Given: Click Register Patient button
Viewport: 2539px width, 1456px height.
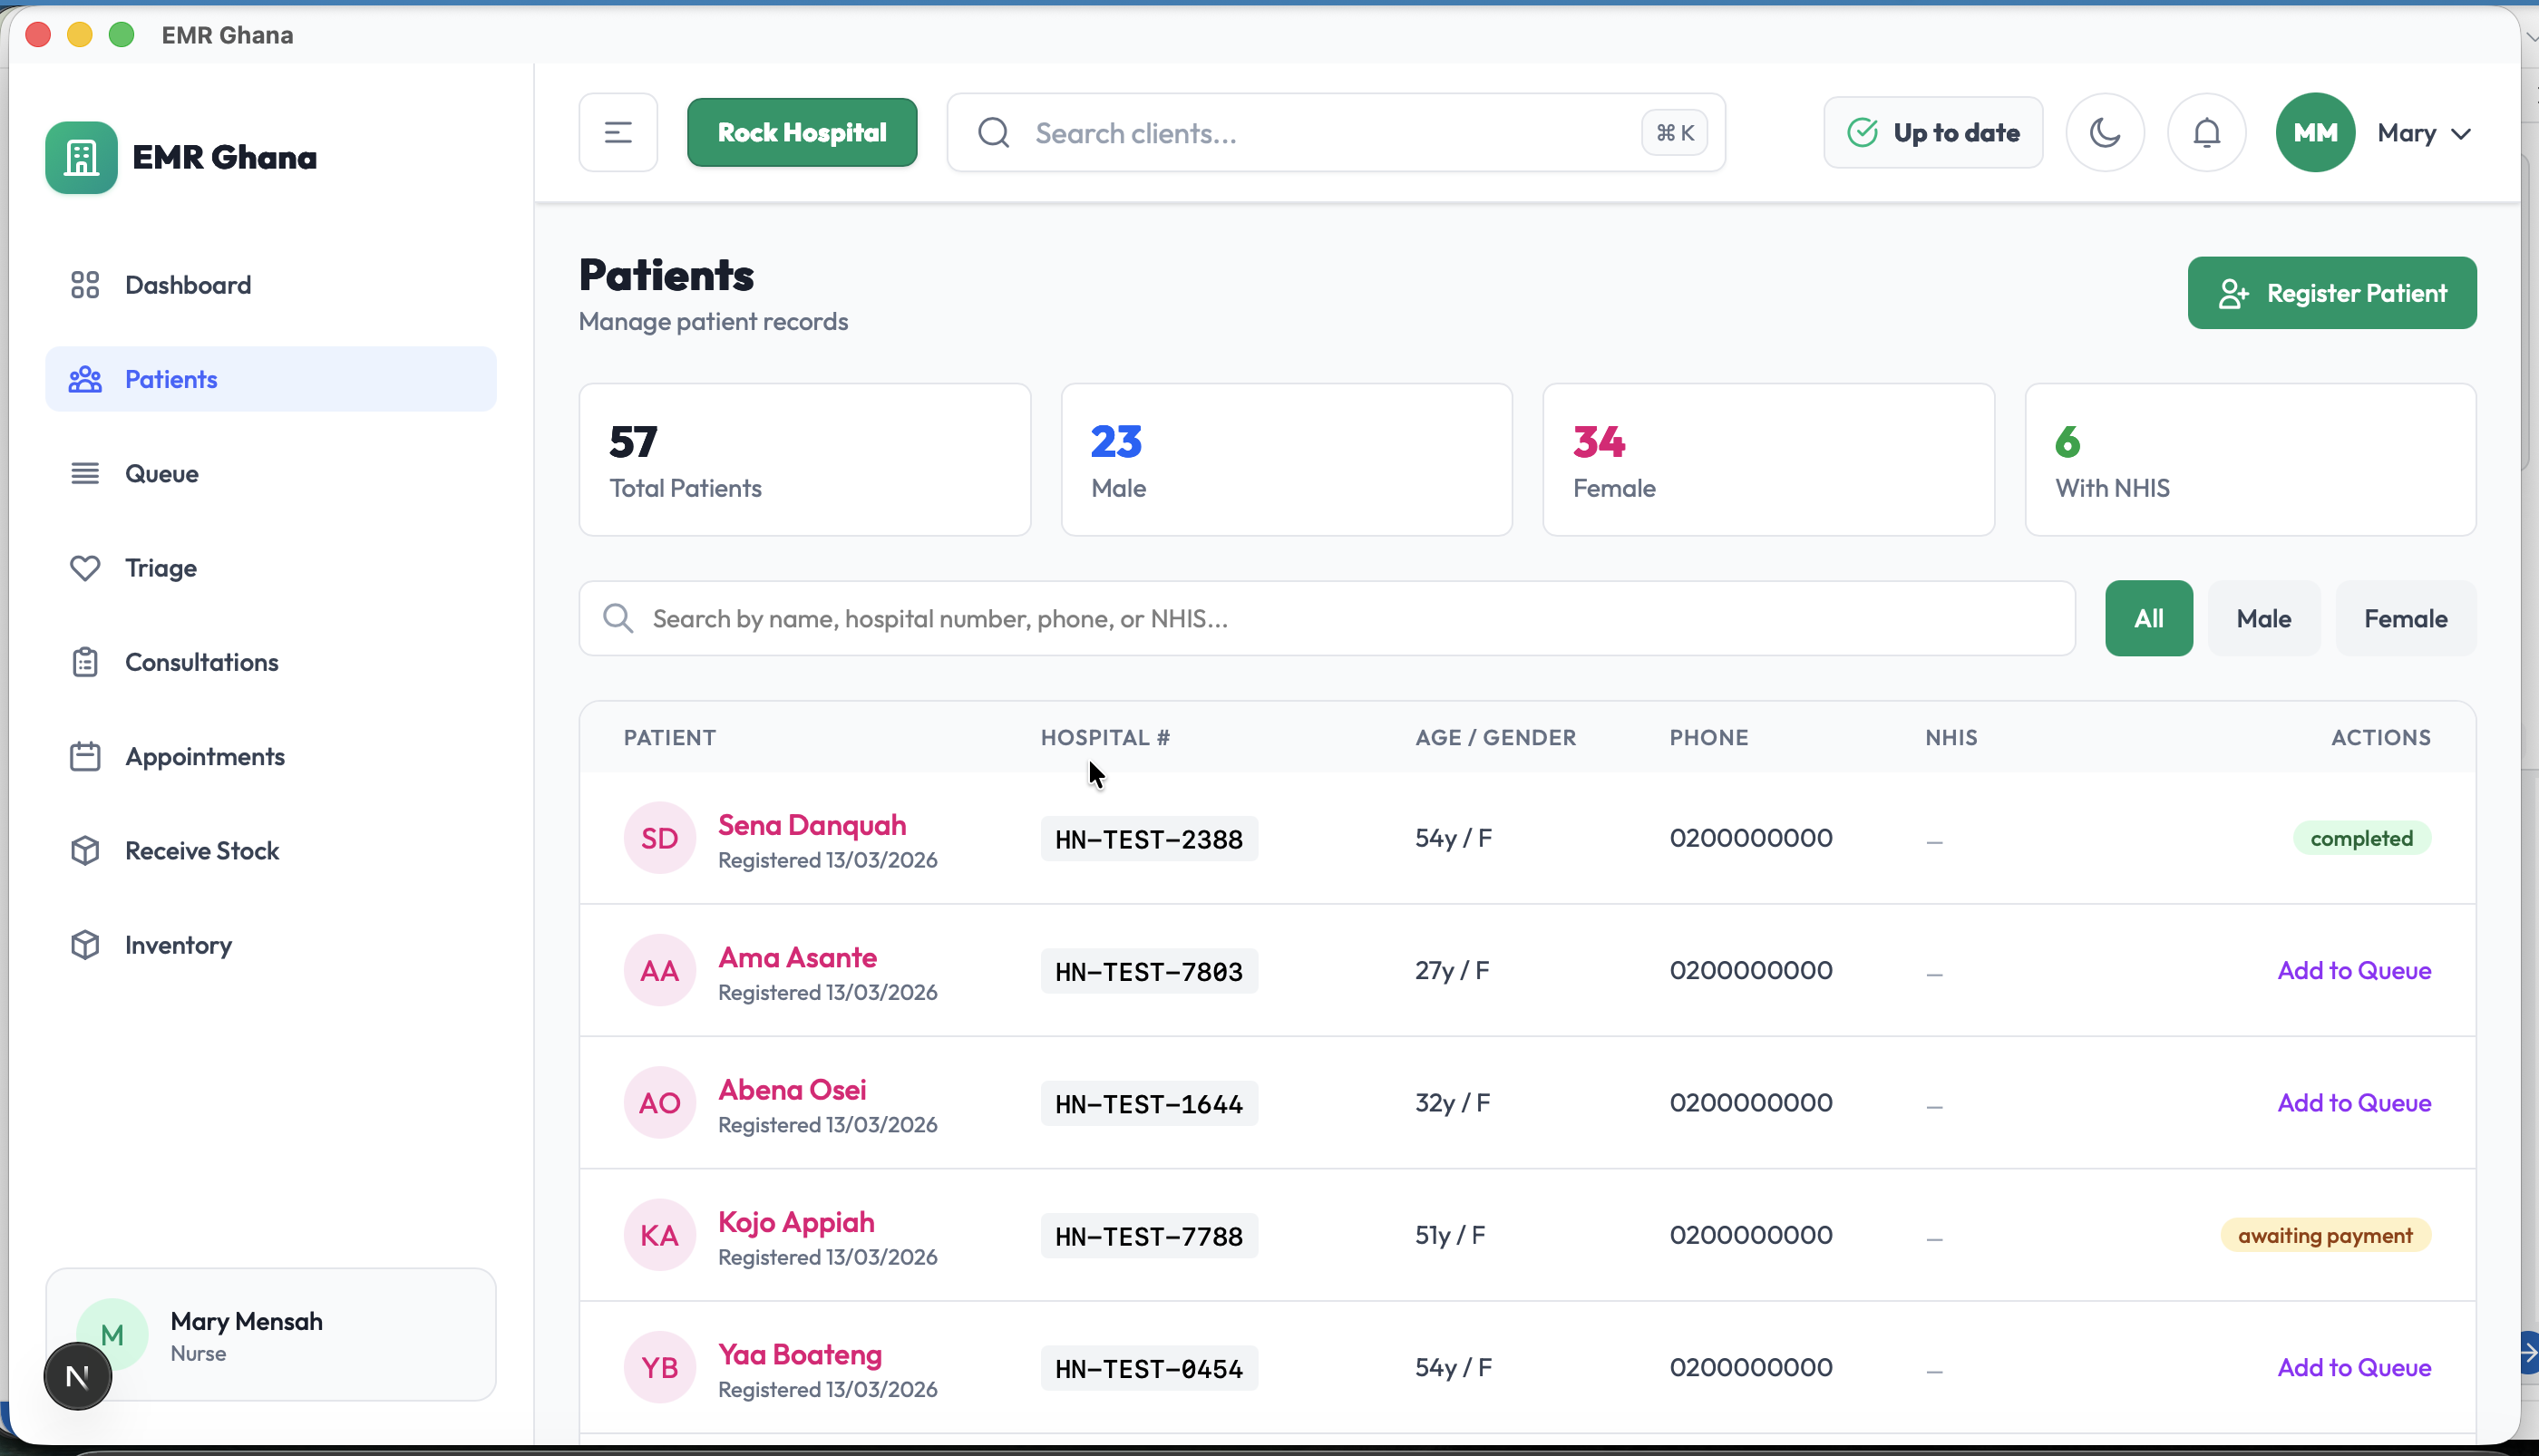Looking at the screenshot, I should 2331,293.
